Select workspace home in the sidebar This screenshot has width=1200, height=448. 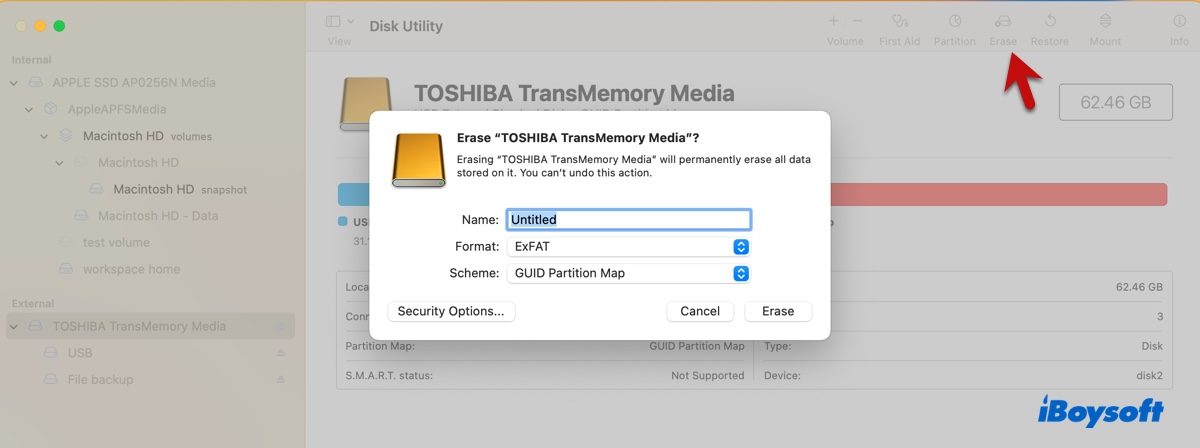pos(130,269)
